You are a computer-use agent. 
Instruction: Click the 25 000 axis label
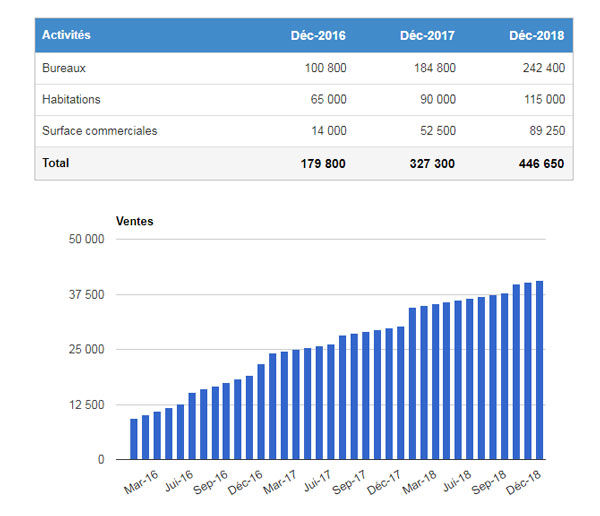click(x=86, y=349)
